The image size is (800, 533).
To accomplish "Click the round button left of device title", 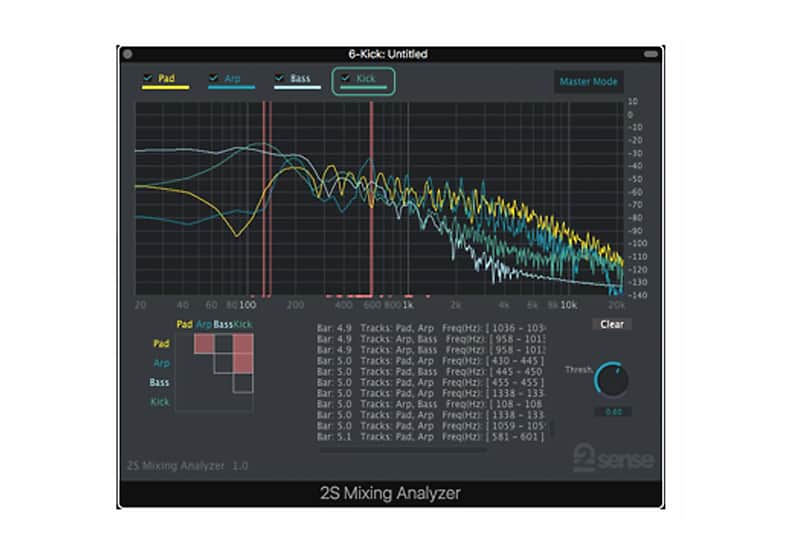I will (128, 54).
